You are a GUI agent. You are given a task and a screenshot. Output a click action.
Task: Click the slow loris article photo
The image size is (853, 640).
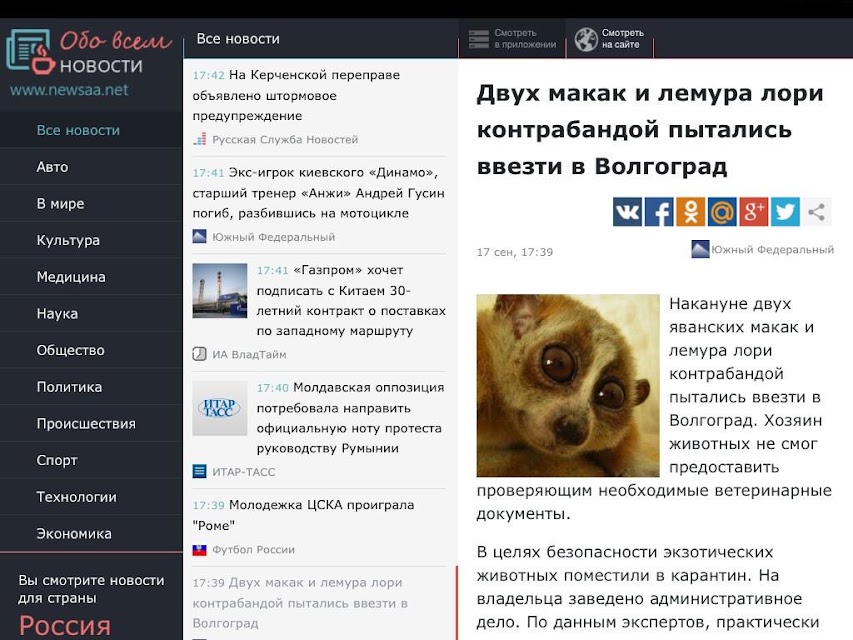point(568,385)
